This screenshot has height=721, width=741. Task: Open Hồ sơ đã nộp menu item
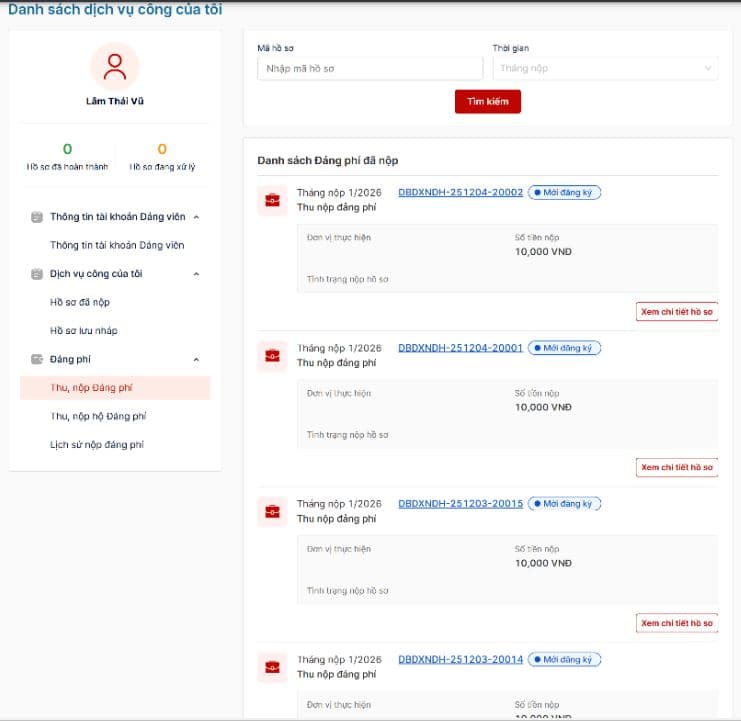tap(80, 302)
